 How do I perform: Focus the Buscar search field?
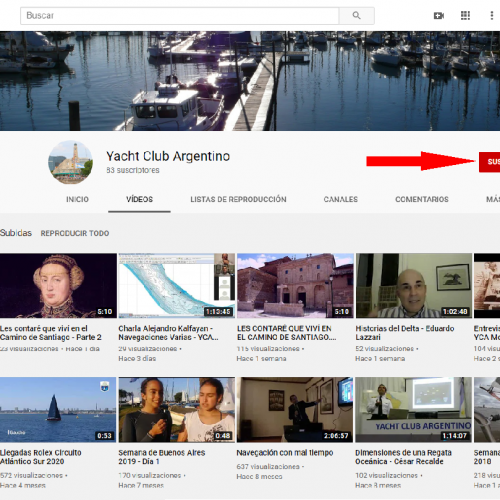click(179, 16)
